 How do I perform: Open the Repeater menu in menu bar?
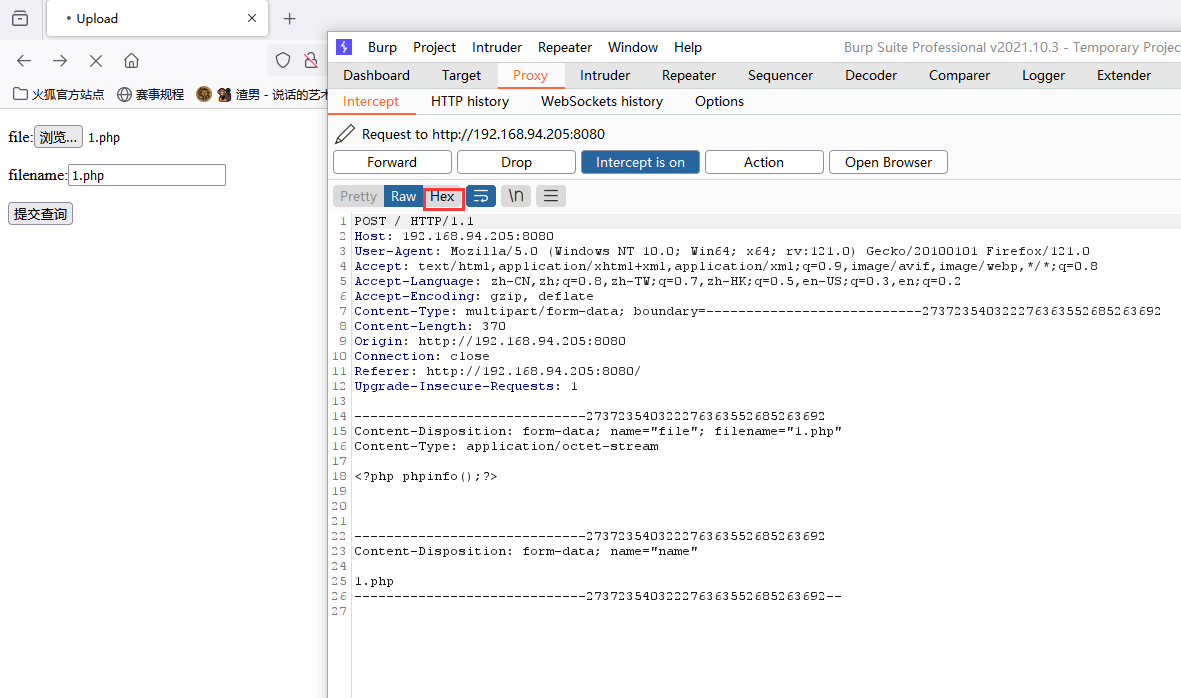[564, 47]
